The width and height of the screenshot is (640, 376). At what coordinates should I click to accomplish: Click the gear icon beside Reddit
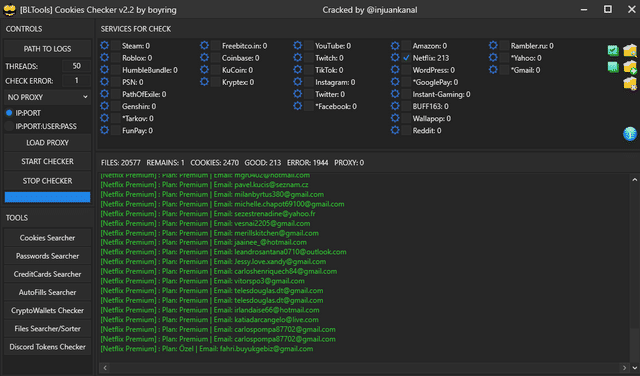pos(395,131)
